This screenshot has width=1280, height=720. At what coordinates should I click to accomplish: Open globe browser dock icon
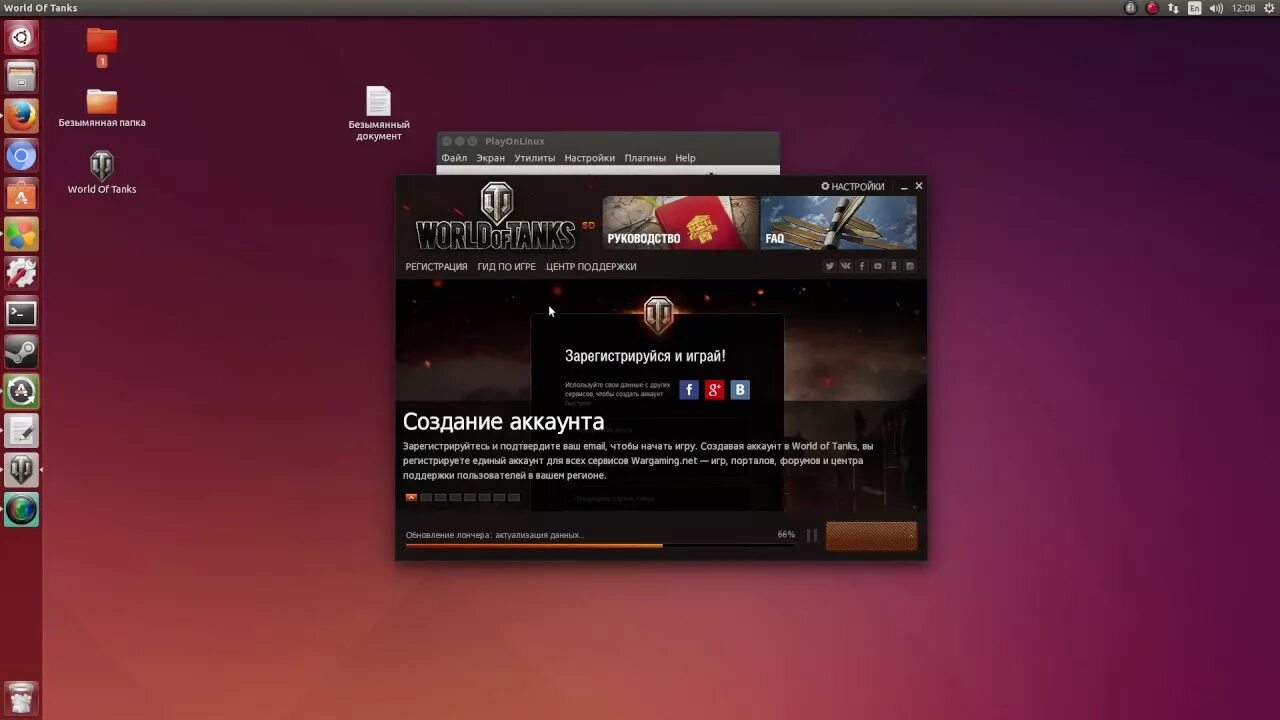(x=21, y=509)
